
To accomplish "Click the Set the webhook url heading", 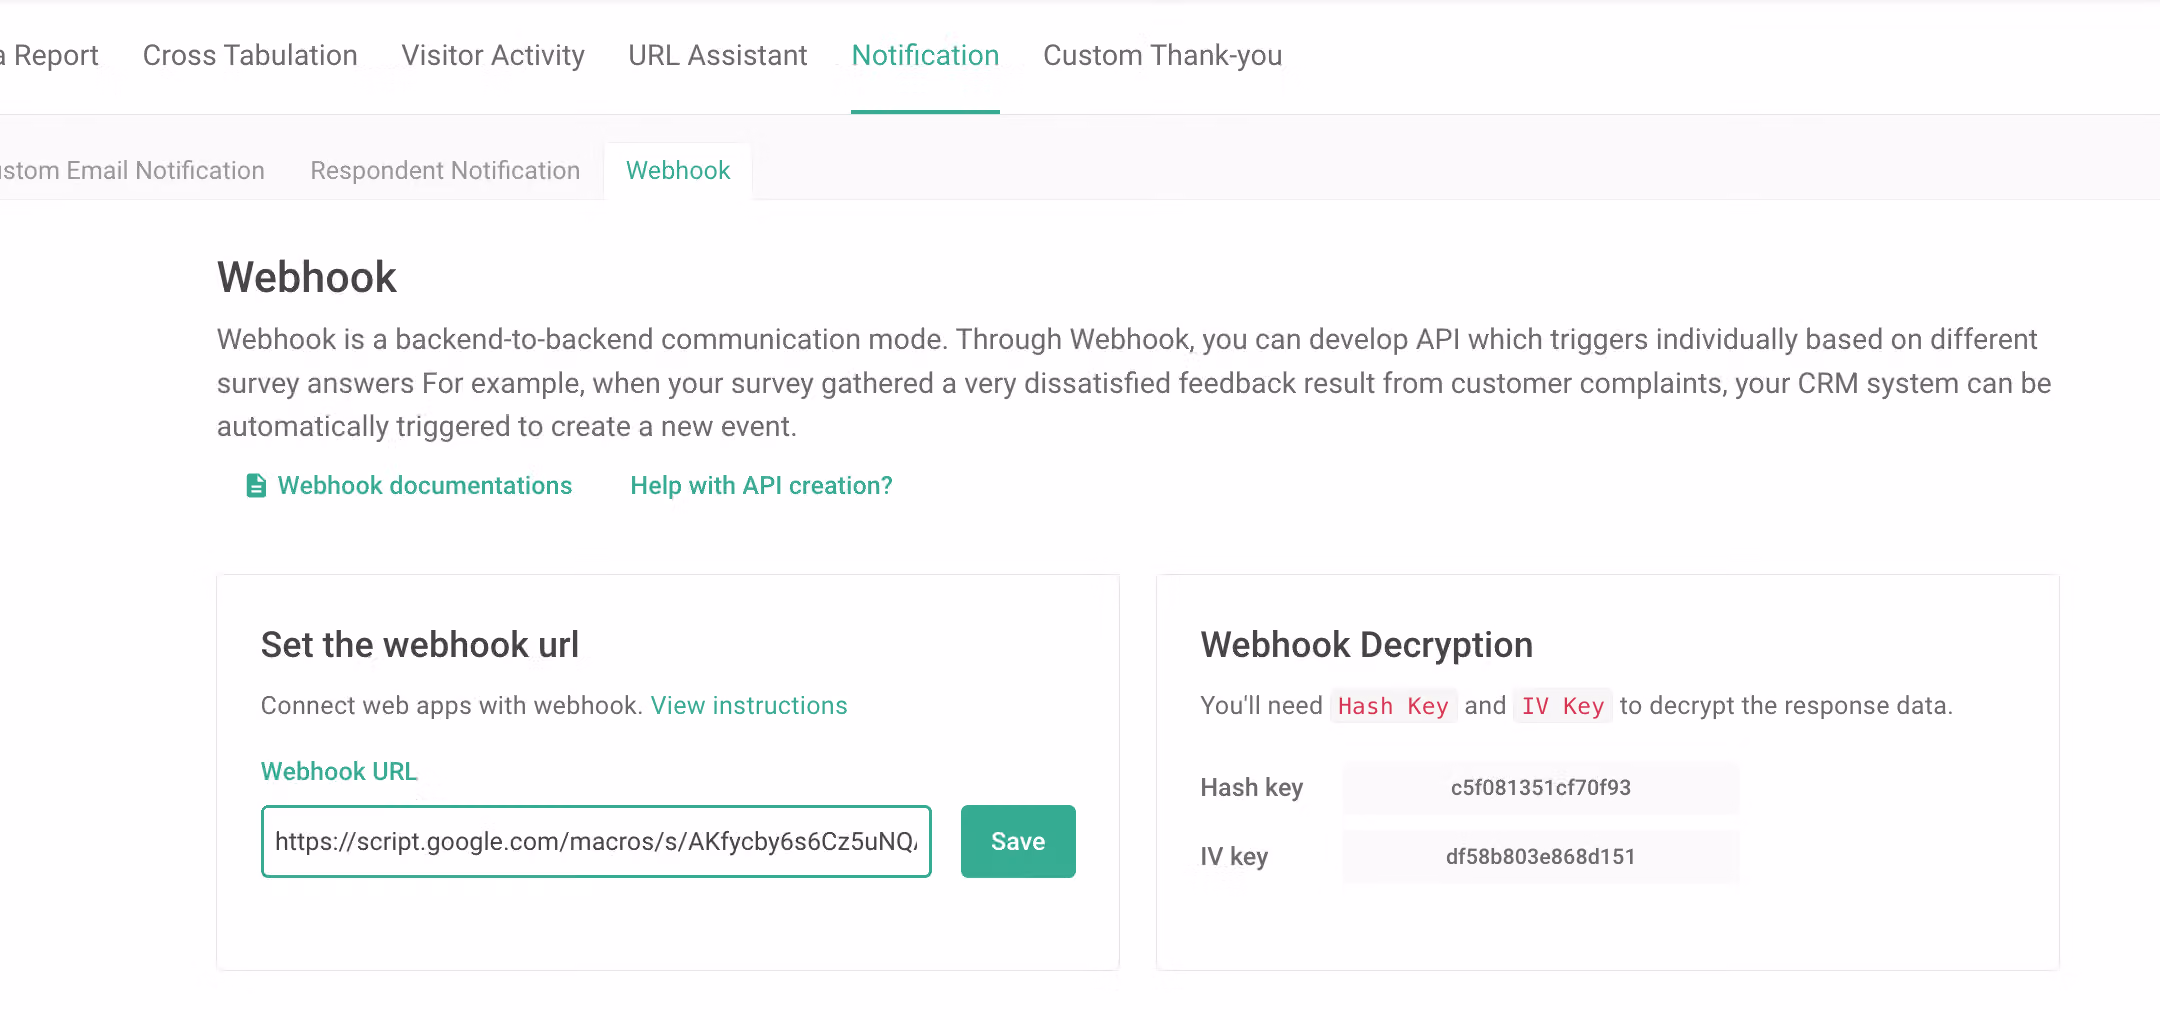I will [x=420, y=645].
